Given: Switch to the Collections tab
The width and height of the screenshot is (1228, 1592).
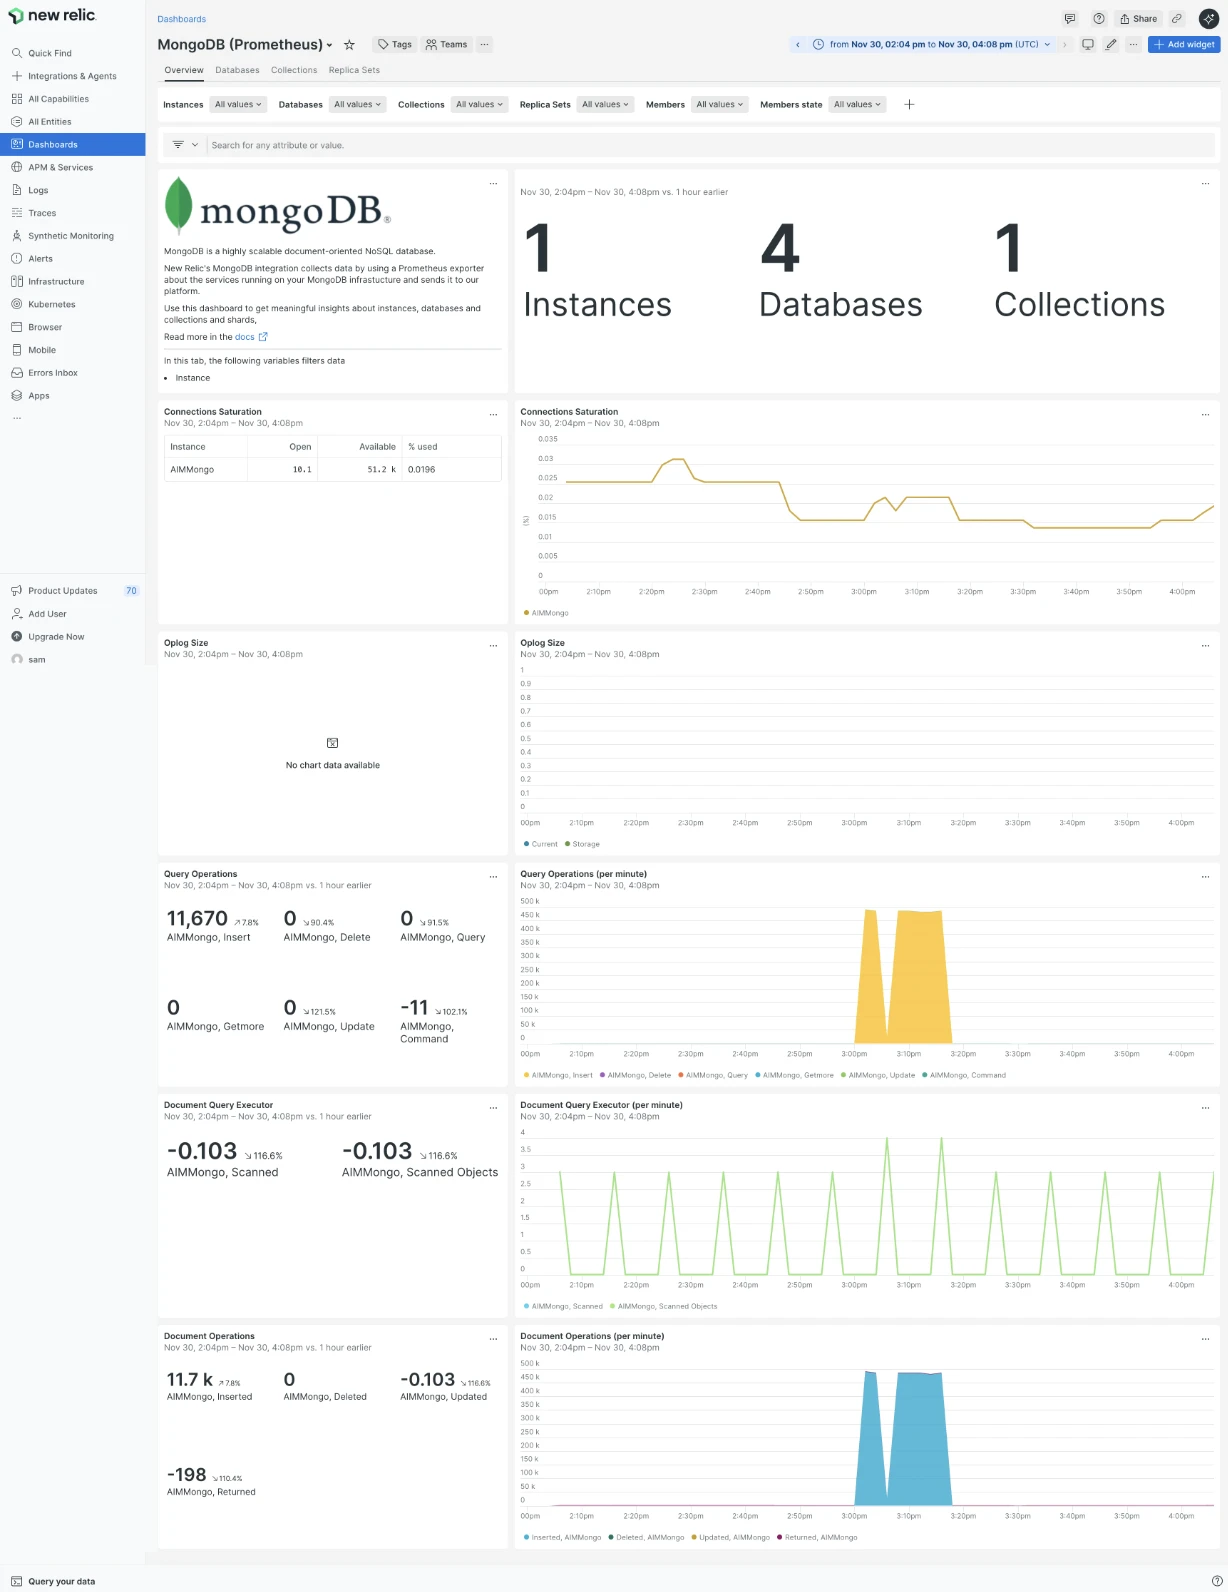Looking at the screenshot, I should click(294, 70).
